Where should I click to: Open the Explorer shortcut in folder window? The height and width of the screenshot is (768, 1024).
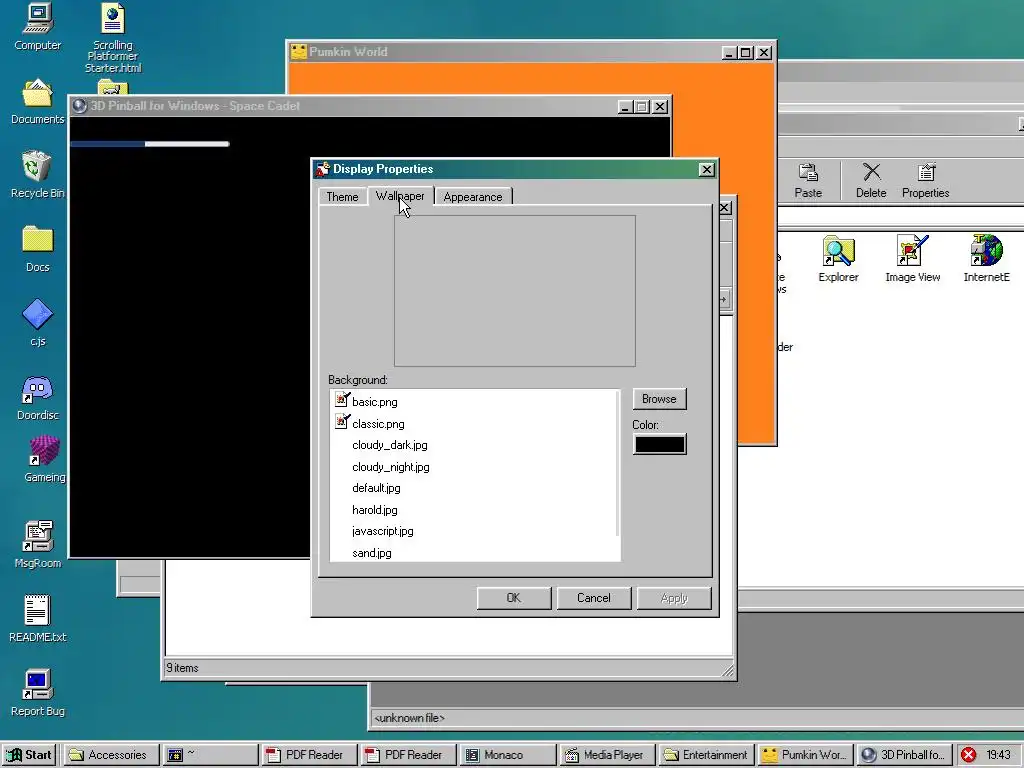click(839, 259)
